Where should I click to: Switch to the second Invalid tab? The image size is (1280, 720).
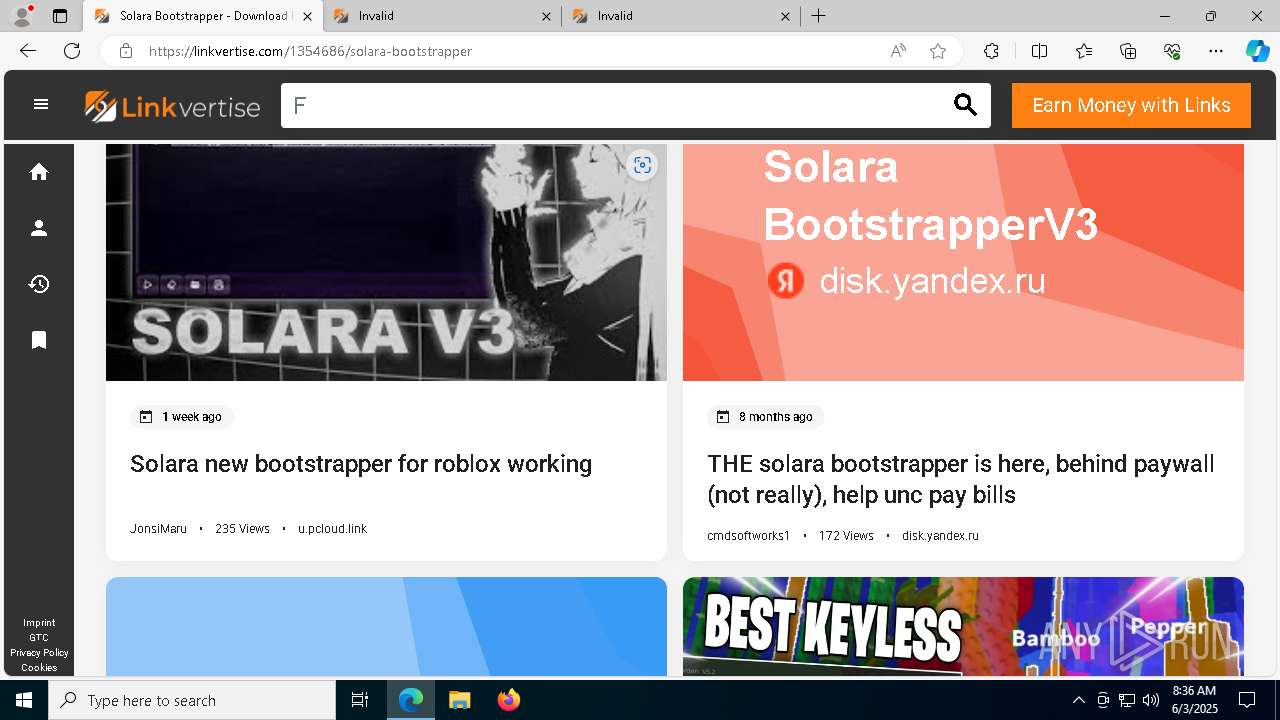click(681, 16)
